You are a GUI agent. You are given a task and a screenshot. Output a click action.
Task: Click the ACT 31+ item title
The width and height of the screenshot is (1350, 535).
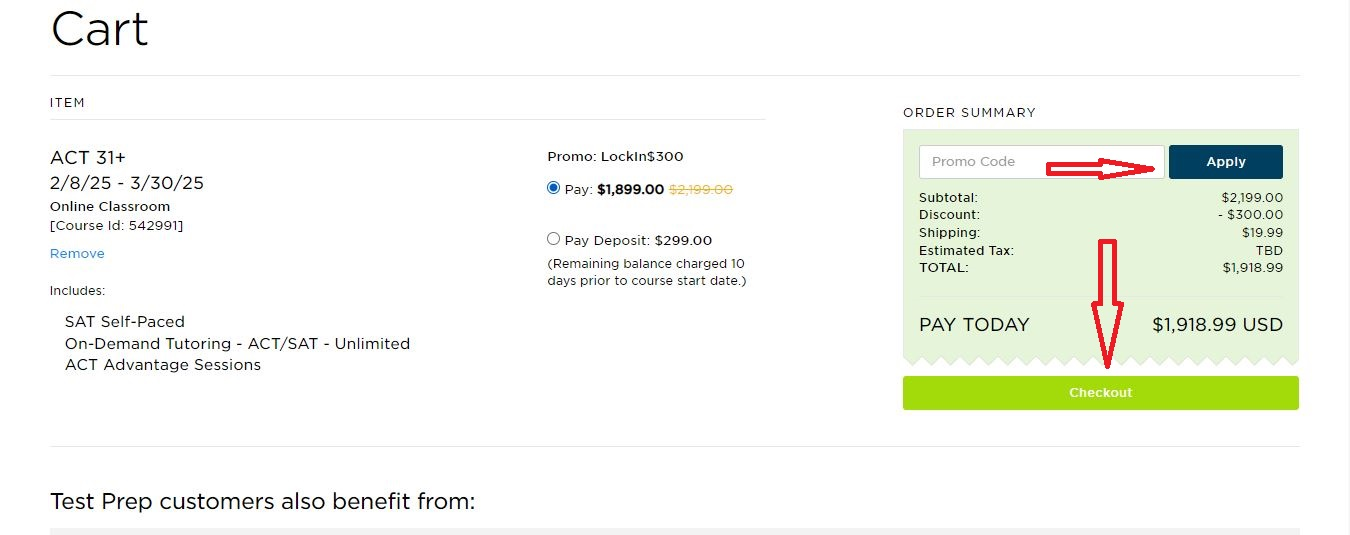(88, 157)
